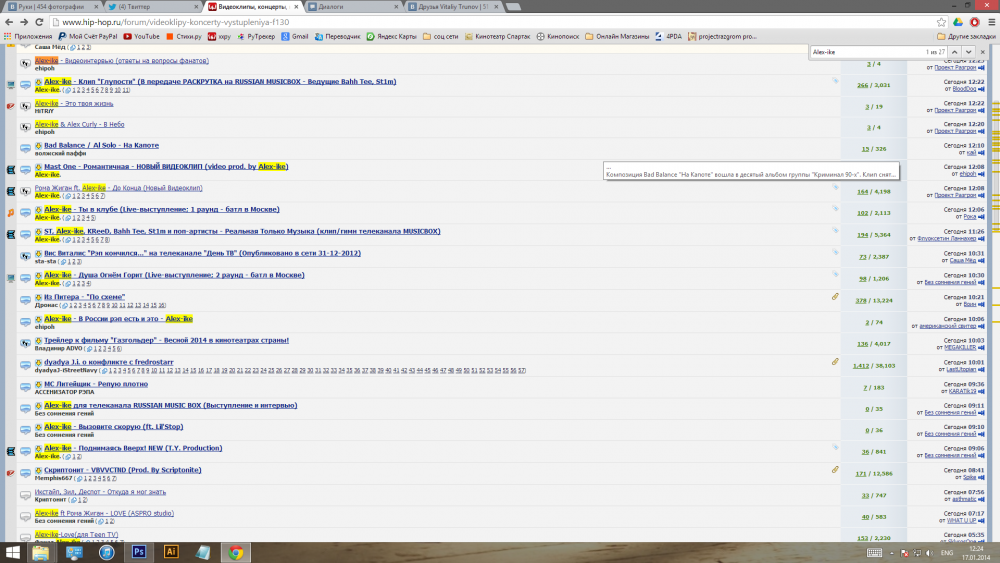Viewport: 1000px width, 563px height.
Task: Open the Windows Start button
Action: tap(13, 552)
